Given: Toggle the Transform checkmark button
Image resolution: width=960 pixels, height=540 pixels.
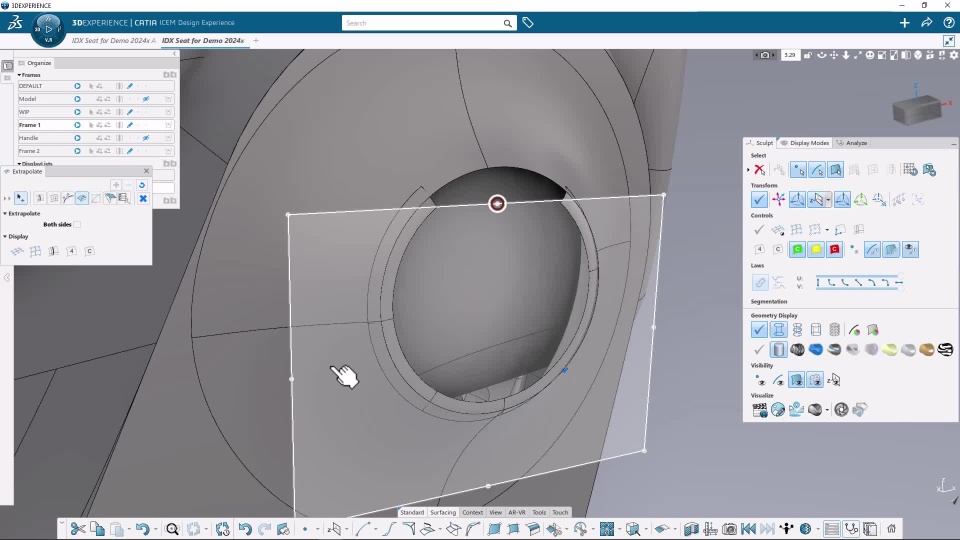Looking at the screenshot, I should pyautogui.click(x=759, y=199).
